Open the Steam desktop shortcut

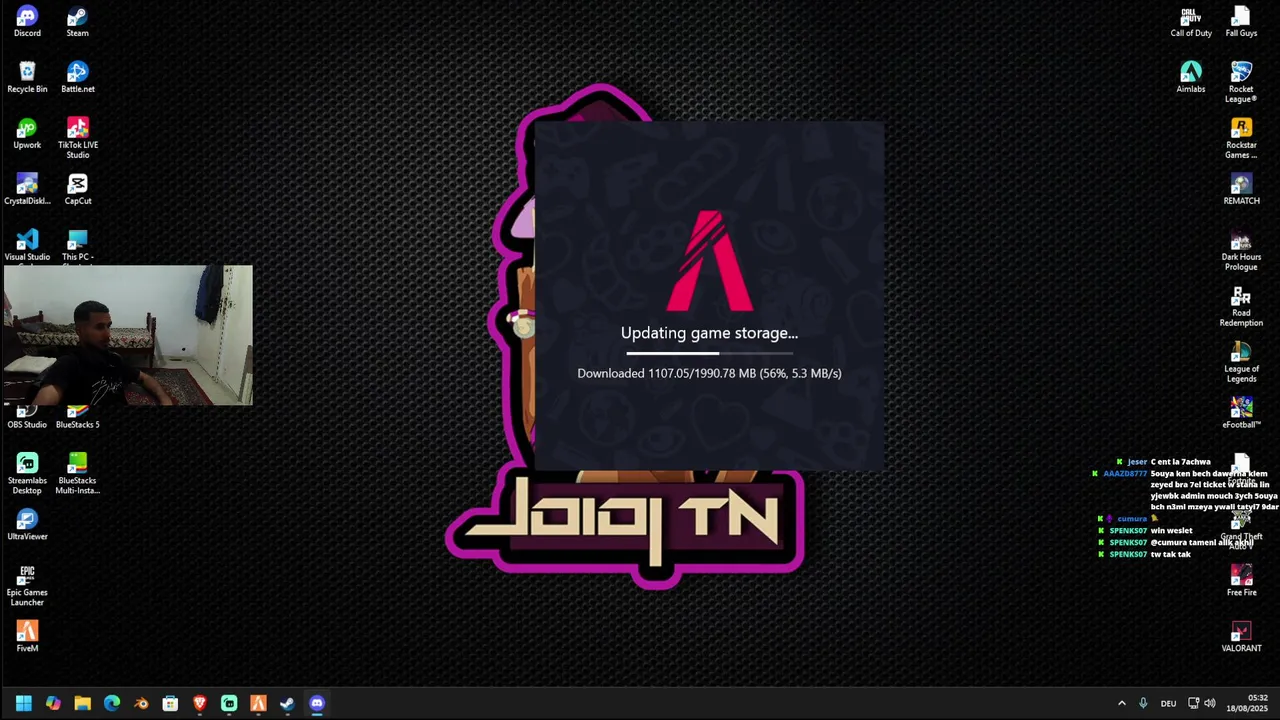click(x=77, y=22)
